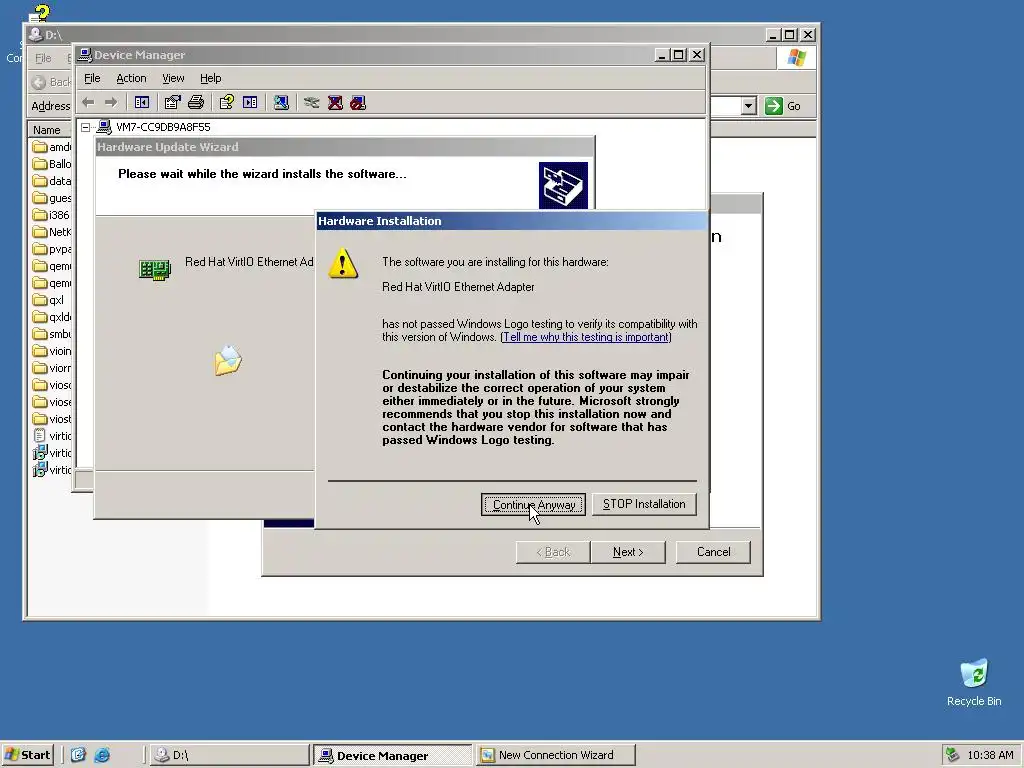Select the NetK folder in D:\ window
This screenshot has width=1024, height=768.
point(52,232)
